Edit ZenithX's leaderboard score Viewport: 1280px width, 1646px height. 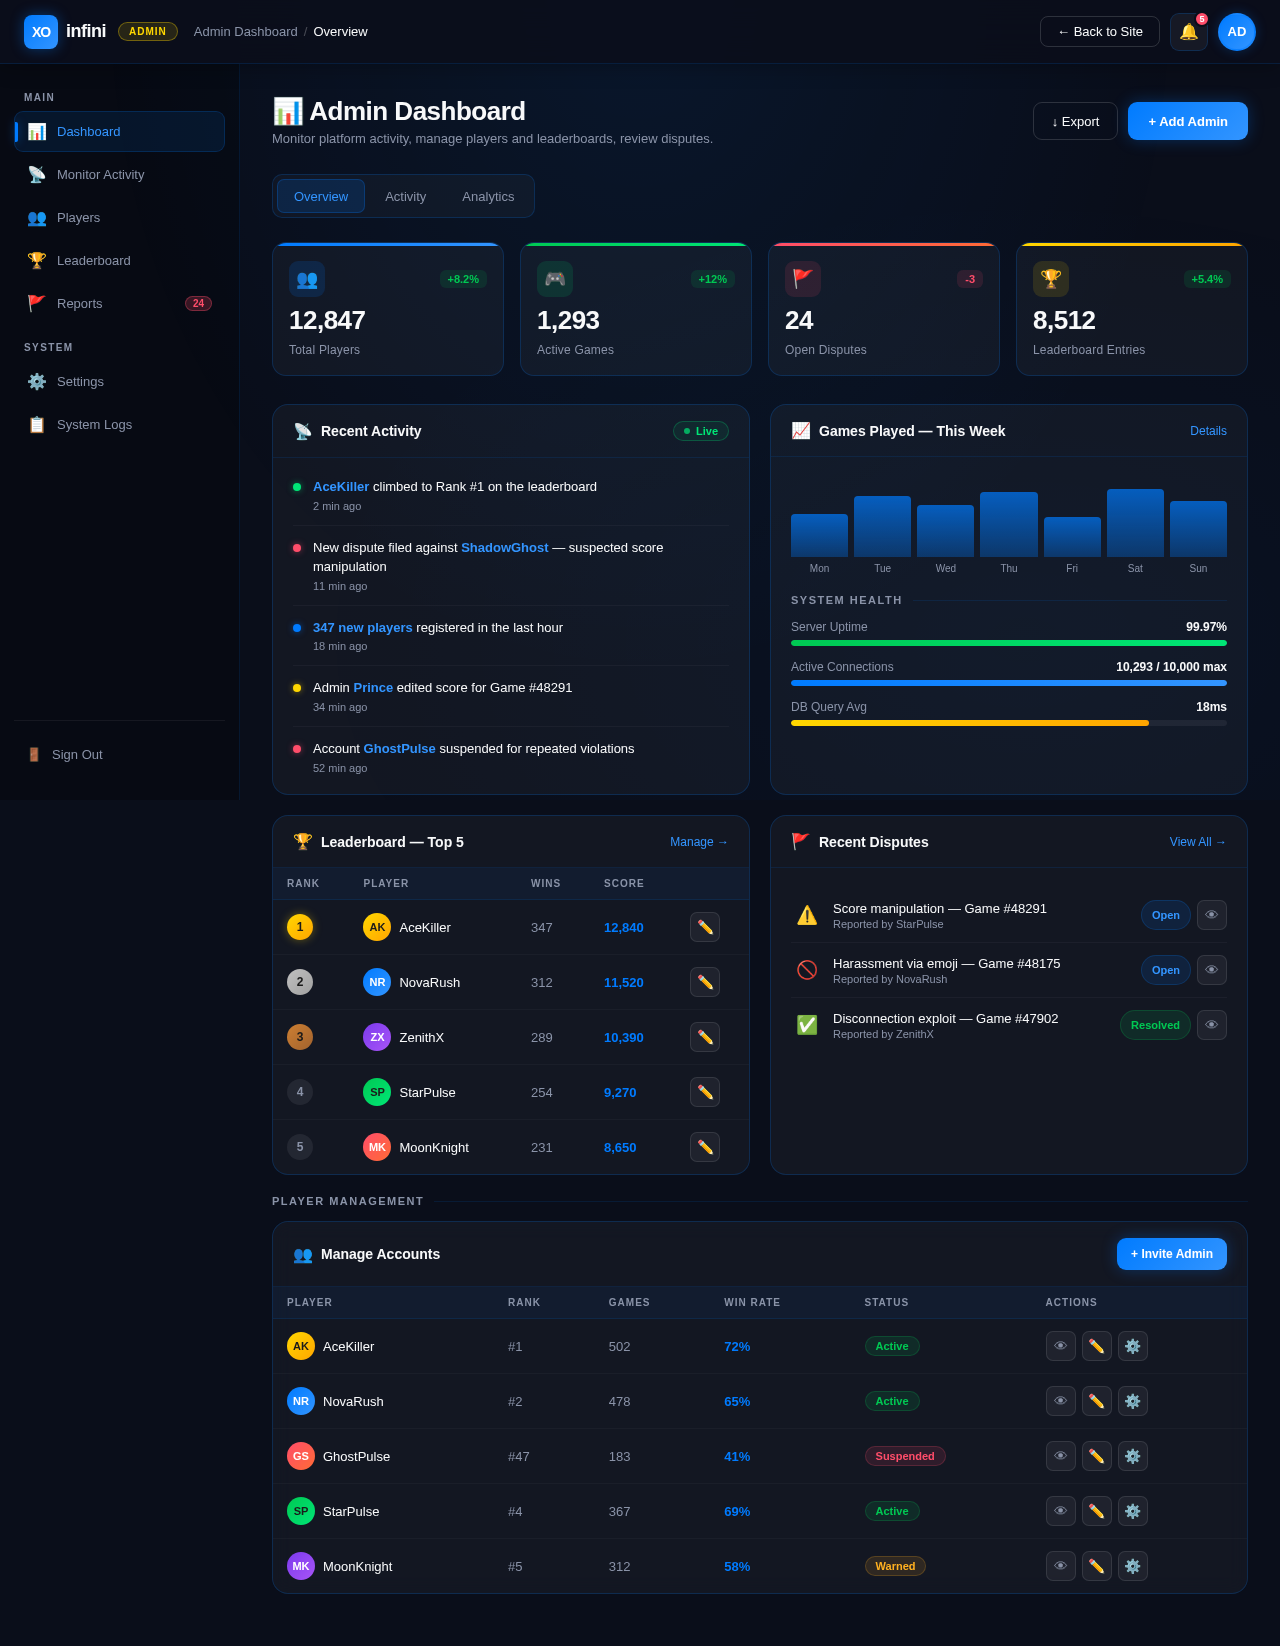click(705, 1037)
